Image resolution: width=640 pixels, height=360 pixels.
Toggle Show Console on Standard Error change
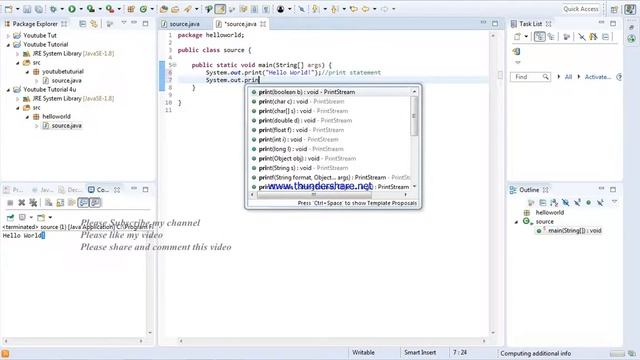[x=95, y=202]
